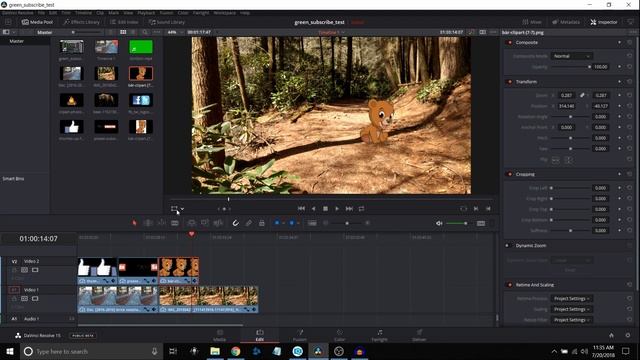
Task: Switch to the Color page
Action: click(340, 336)
